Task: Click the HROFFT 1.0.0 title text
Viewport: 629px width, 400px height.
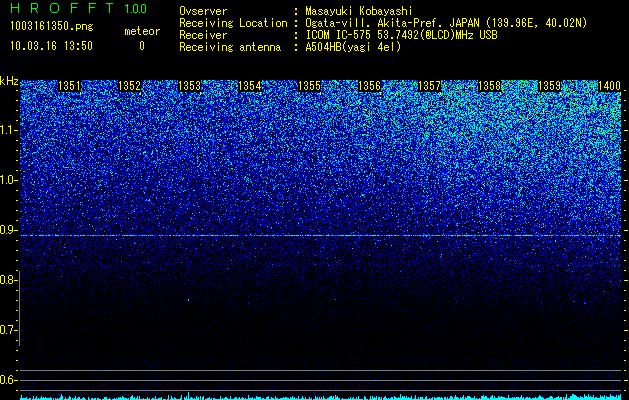Action: click(79, 8)
